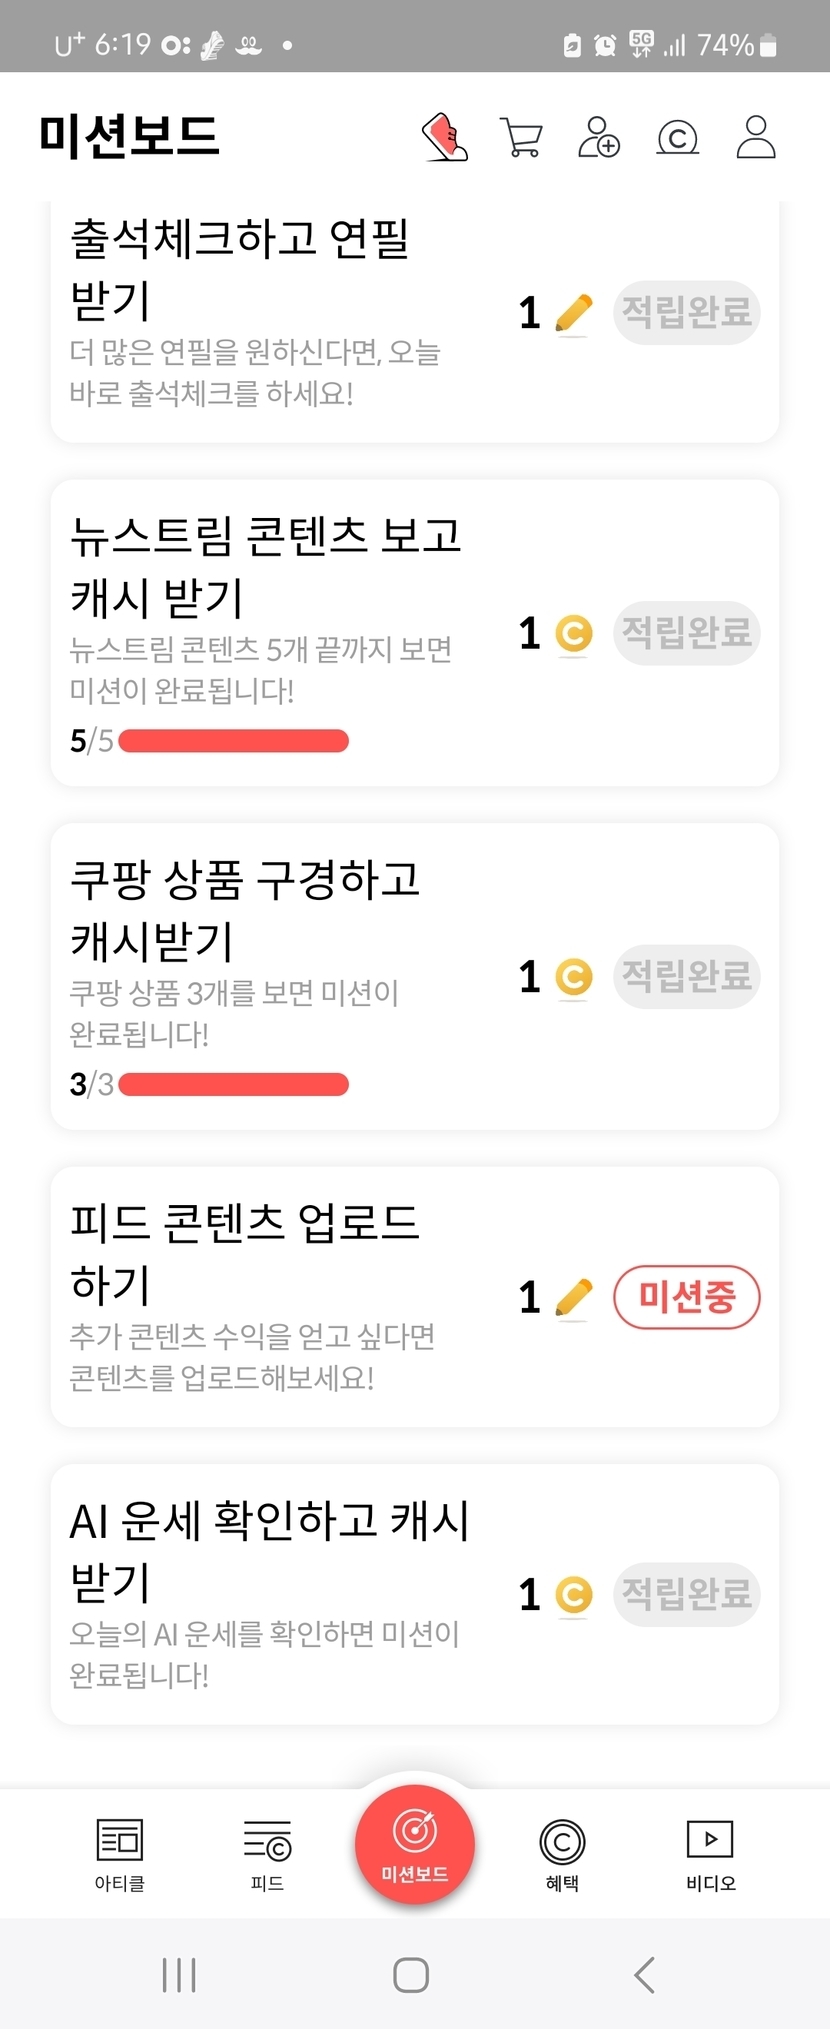Go to the 아티클 tab
This screenshot has height=2029, width=830.
[120, 1853]
